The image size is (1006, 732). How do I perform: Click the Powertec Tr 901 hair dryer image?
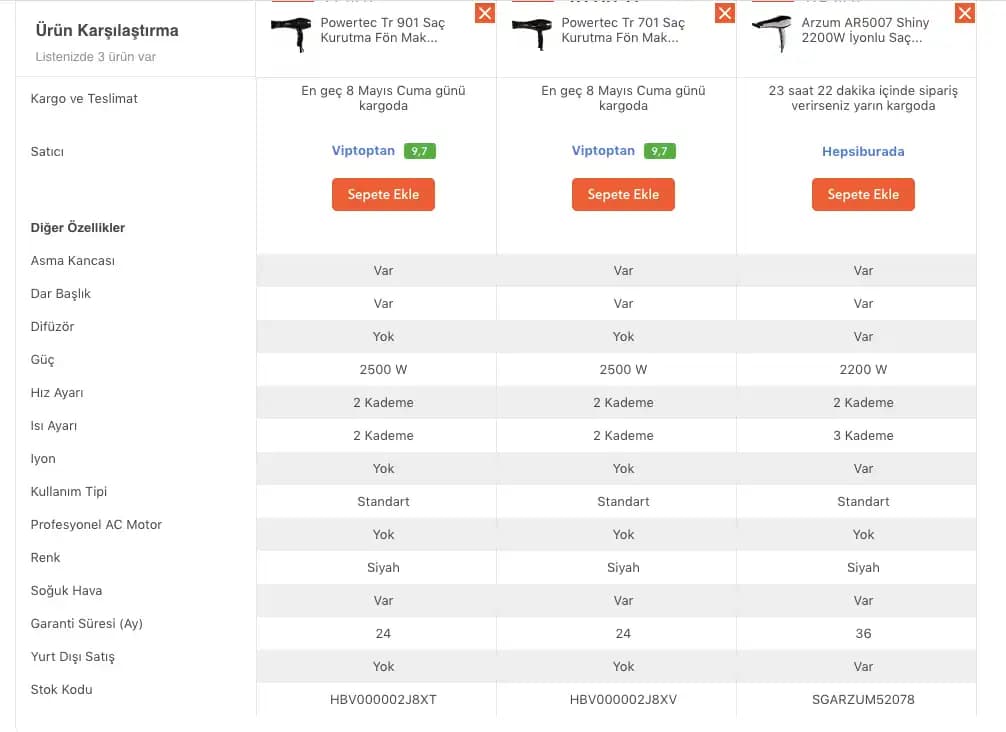[x=291, y=34]
